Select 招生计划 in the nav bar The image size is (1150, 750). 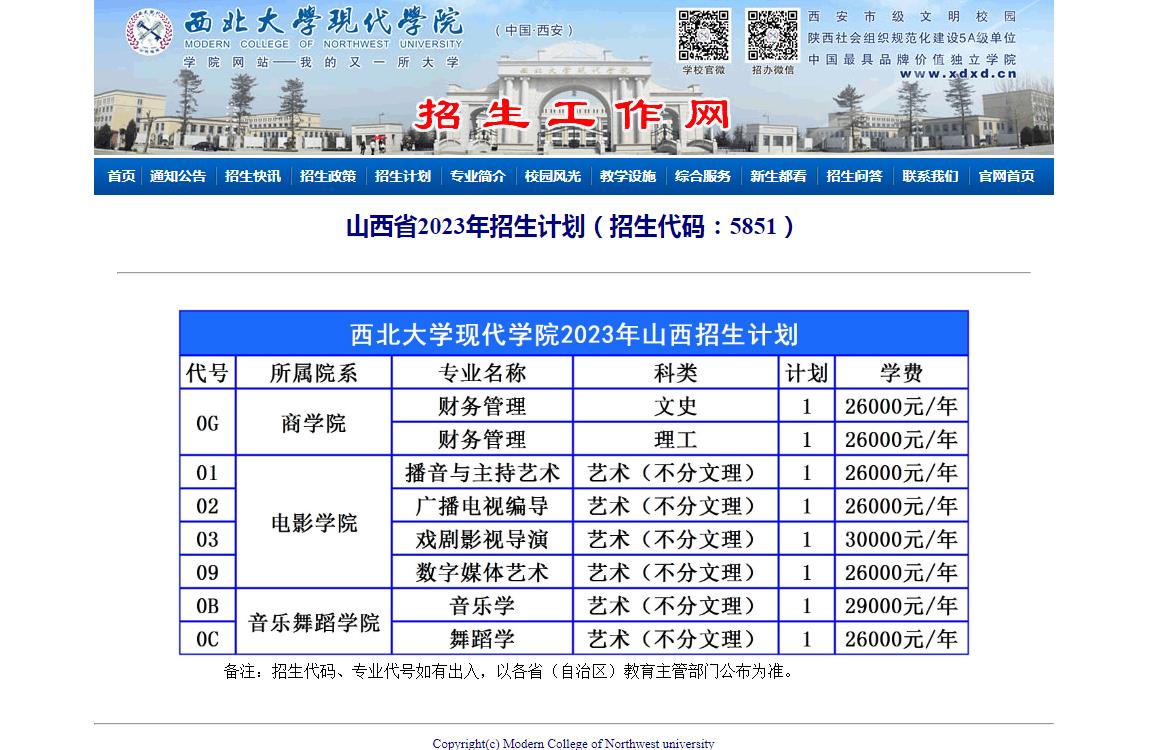coord(403,177)
